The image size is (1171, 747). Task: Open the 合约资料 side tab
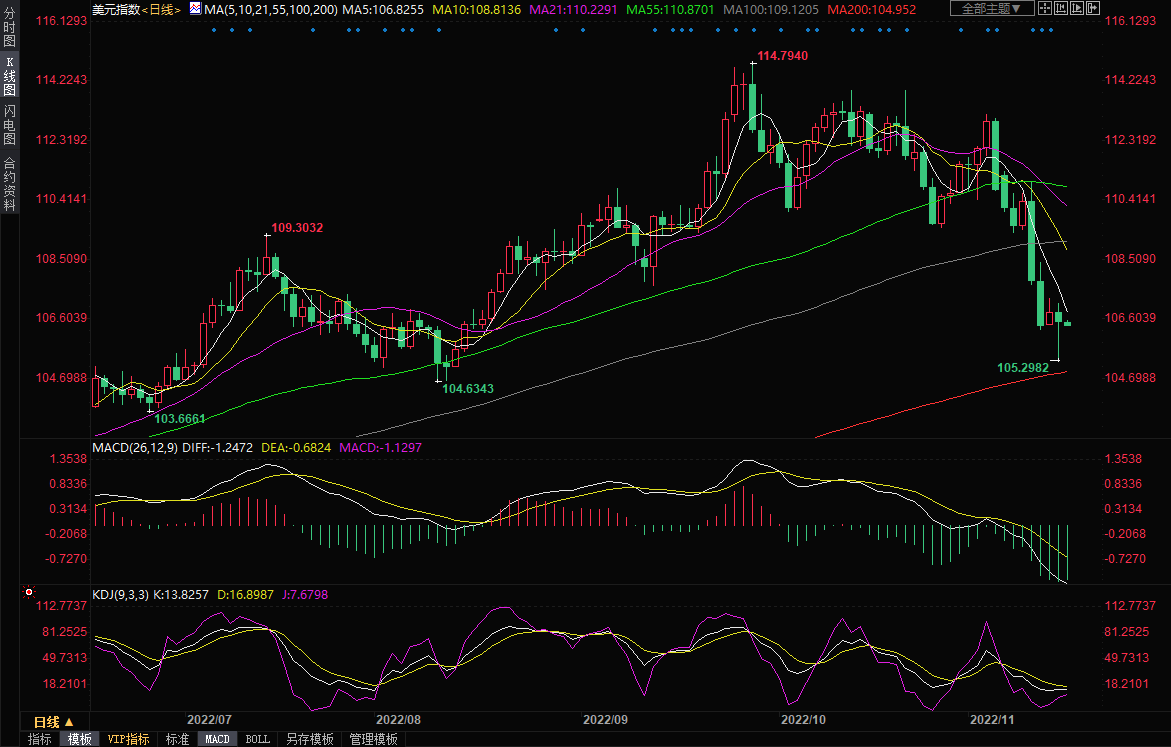point(9,184)
